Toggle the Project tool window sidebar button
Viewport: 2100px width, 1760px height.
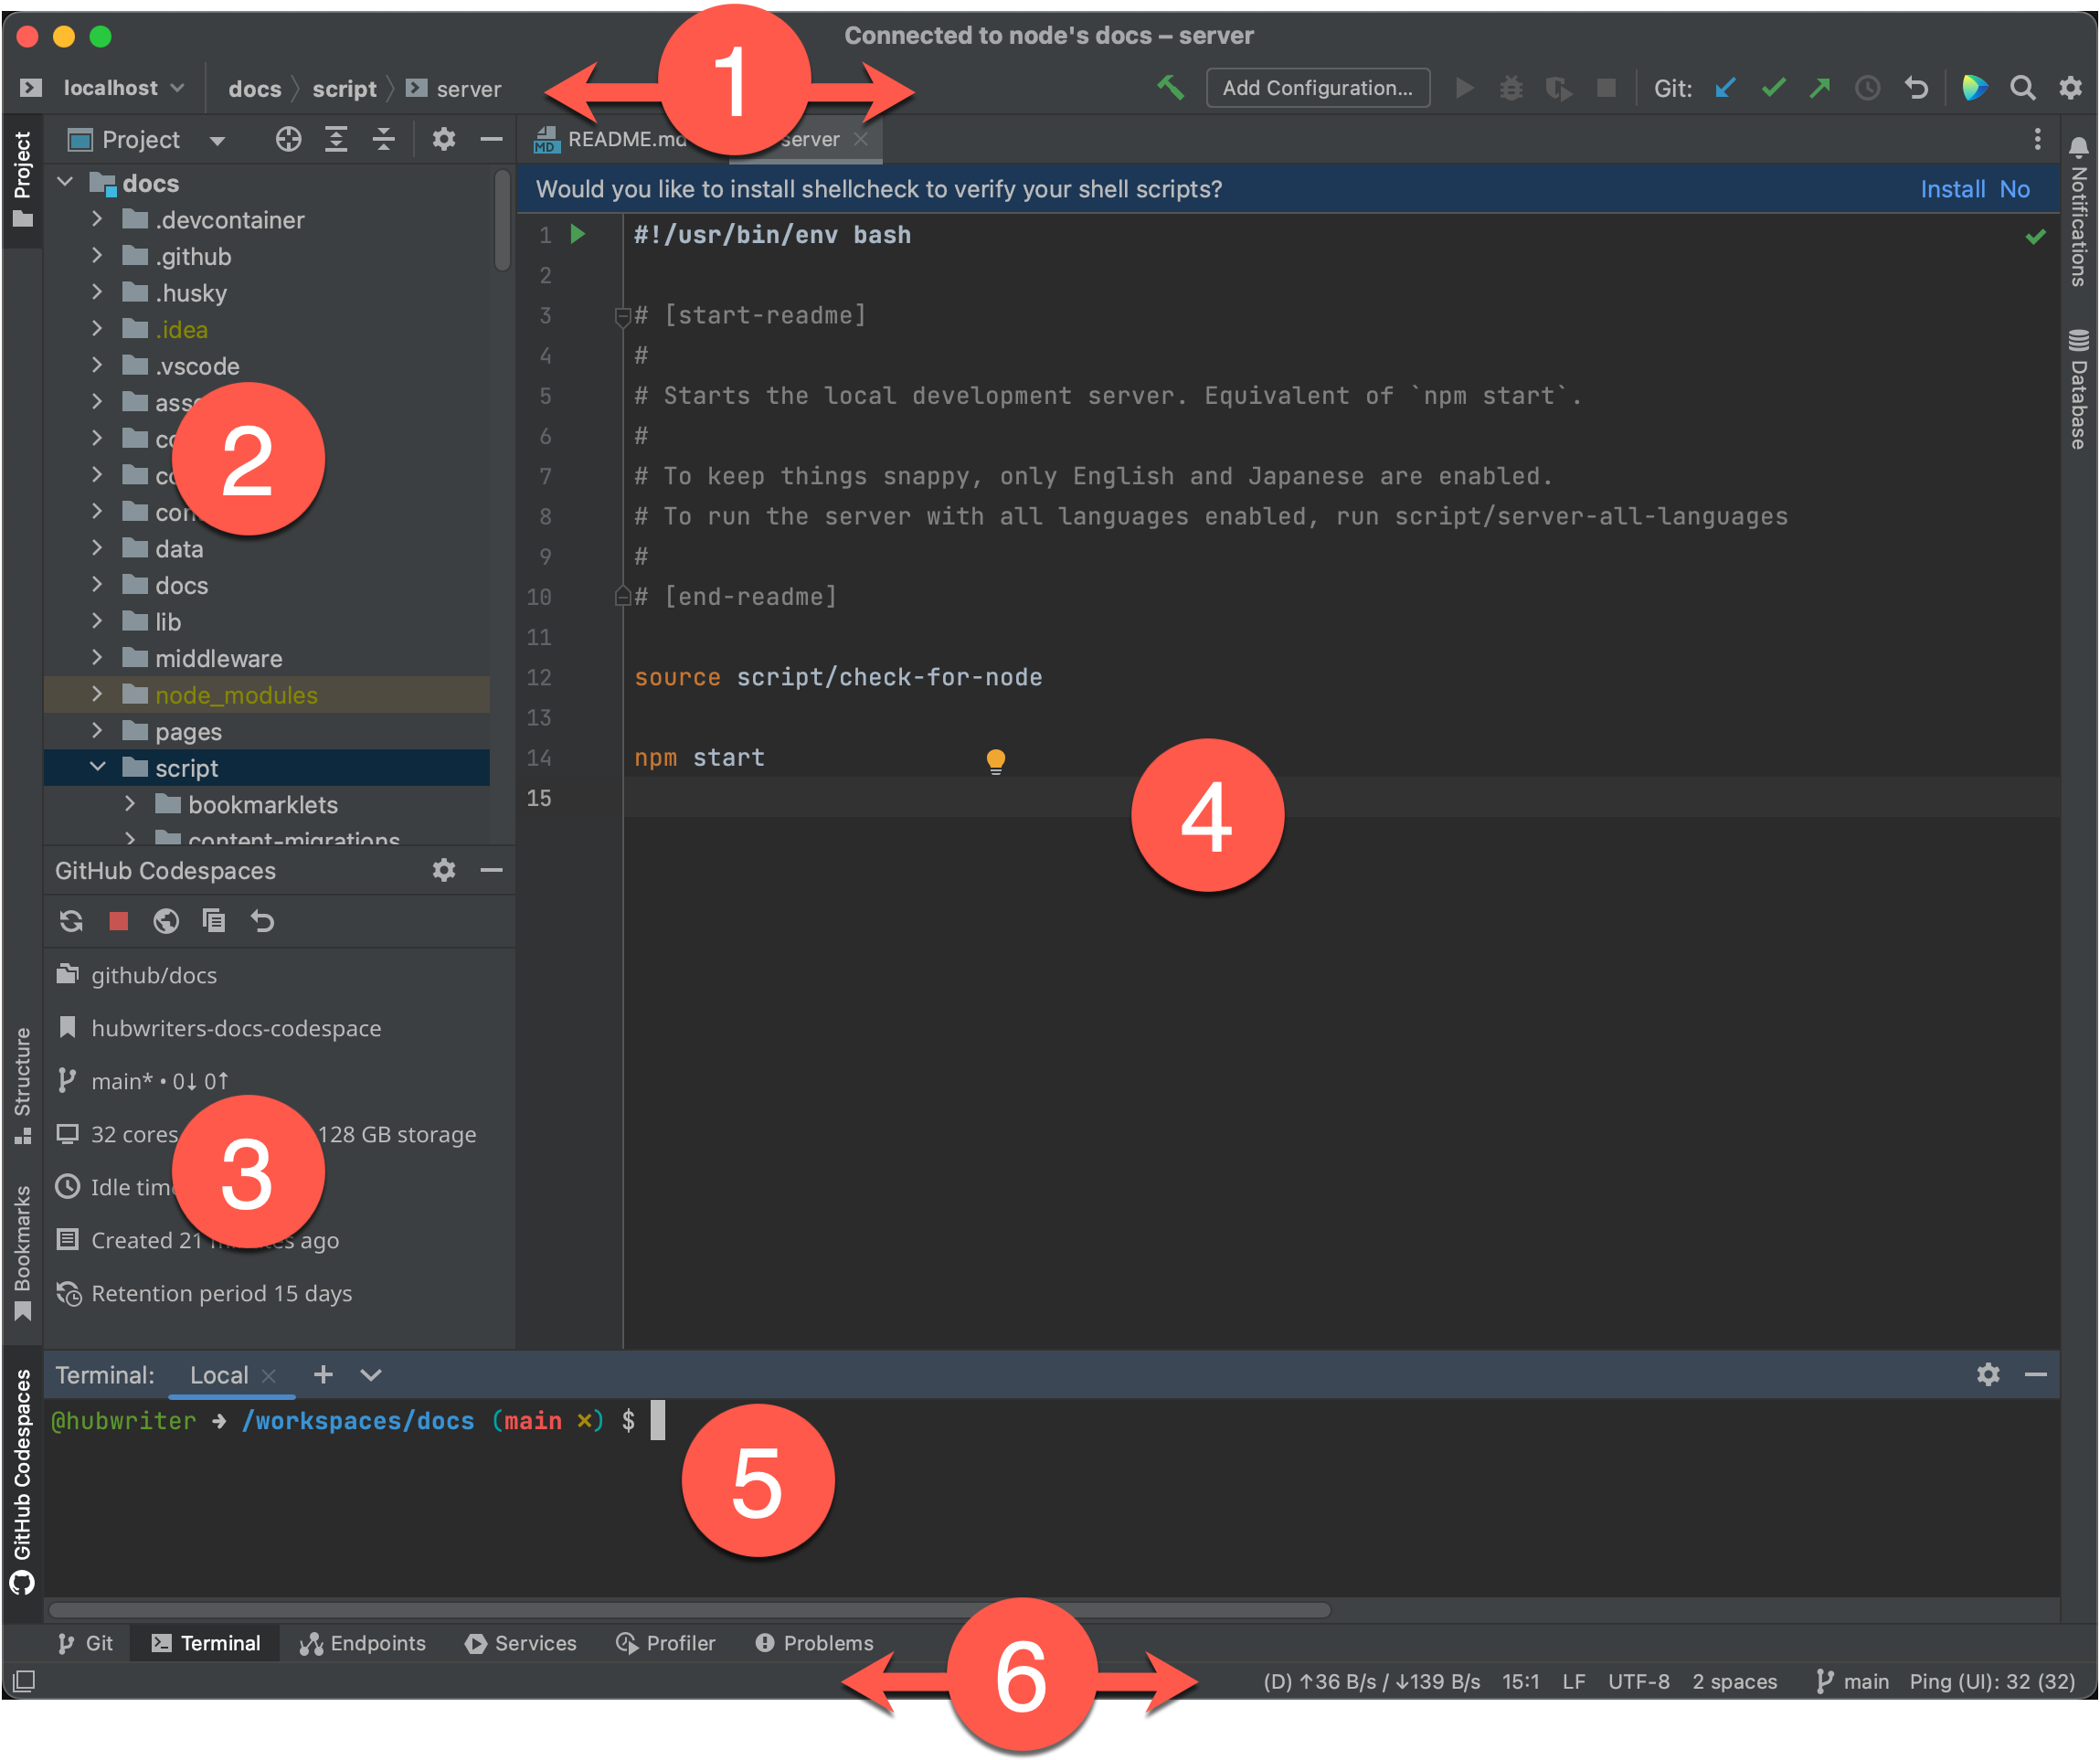22,180
